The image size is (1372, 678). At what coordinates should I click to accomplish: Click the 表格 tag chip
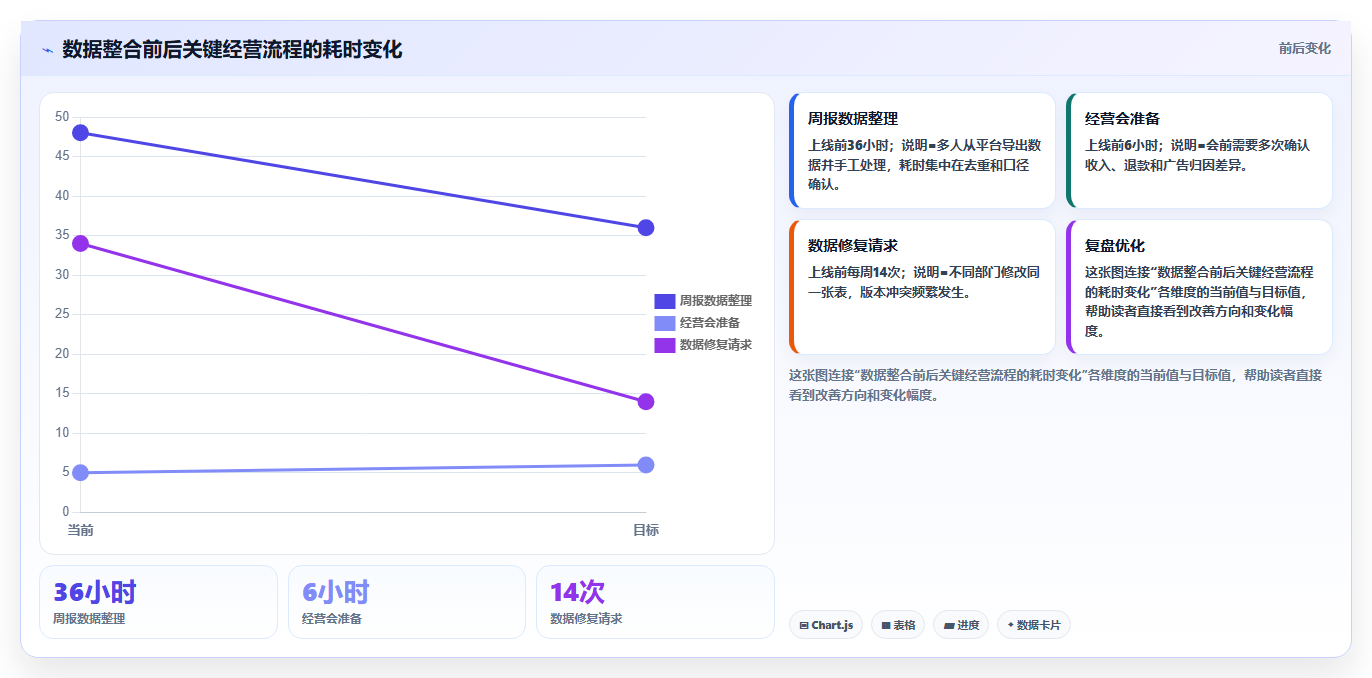tap(898, 625)
